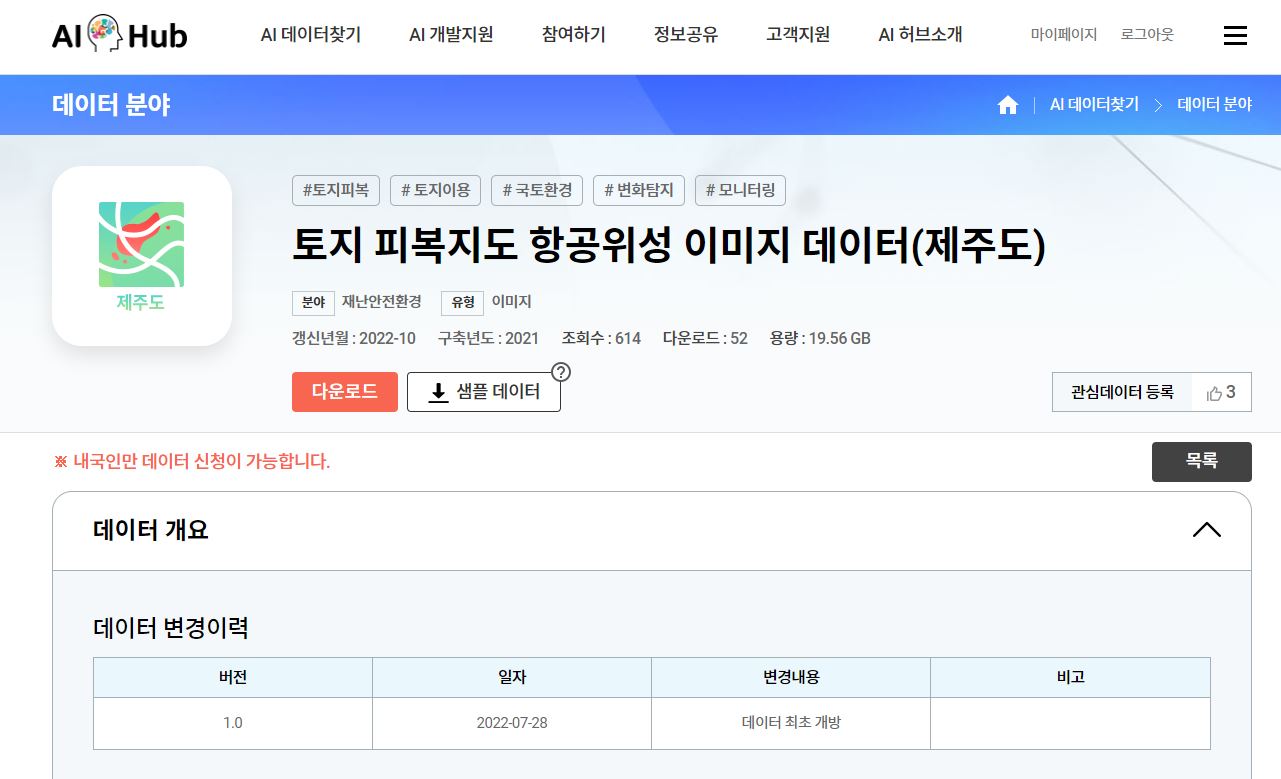Collapse the 데이터 개요 section chevron
The image size is (1281, 779).
(x=1206, y=530)
